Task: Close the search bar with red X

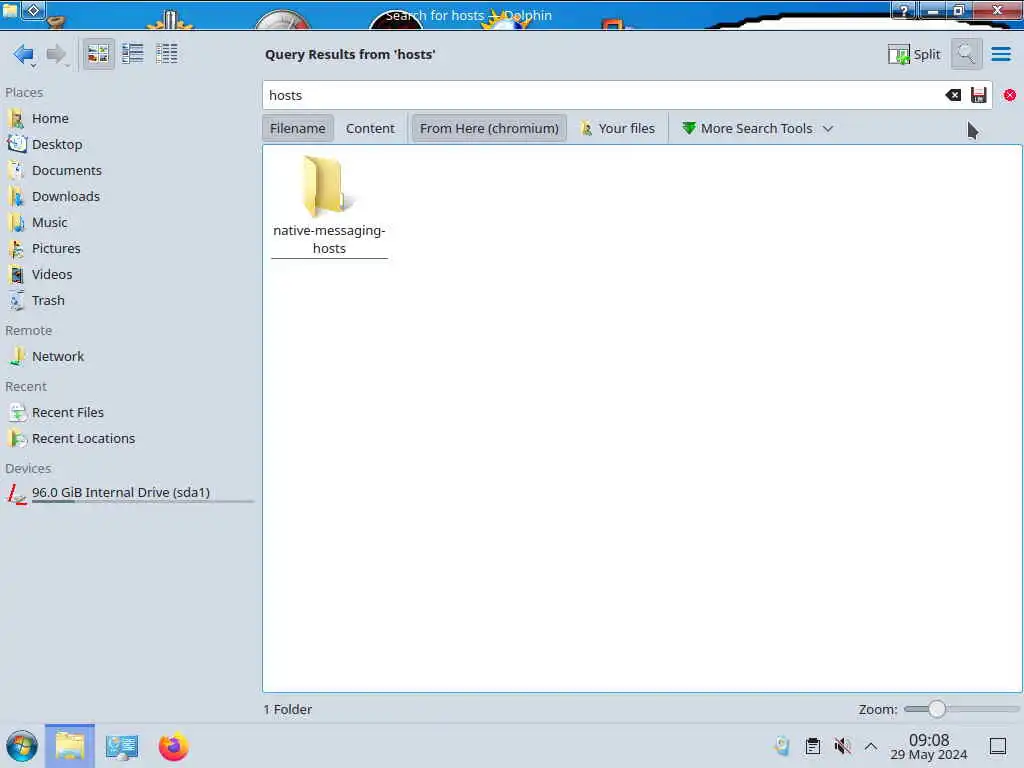Action: tap(1010, 95)
